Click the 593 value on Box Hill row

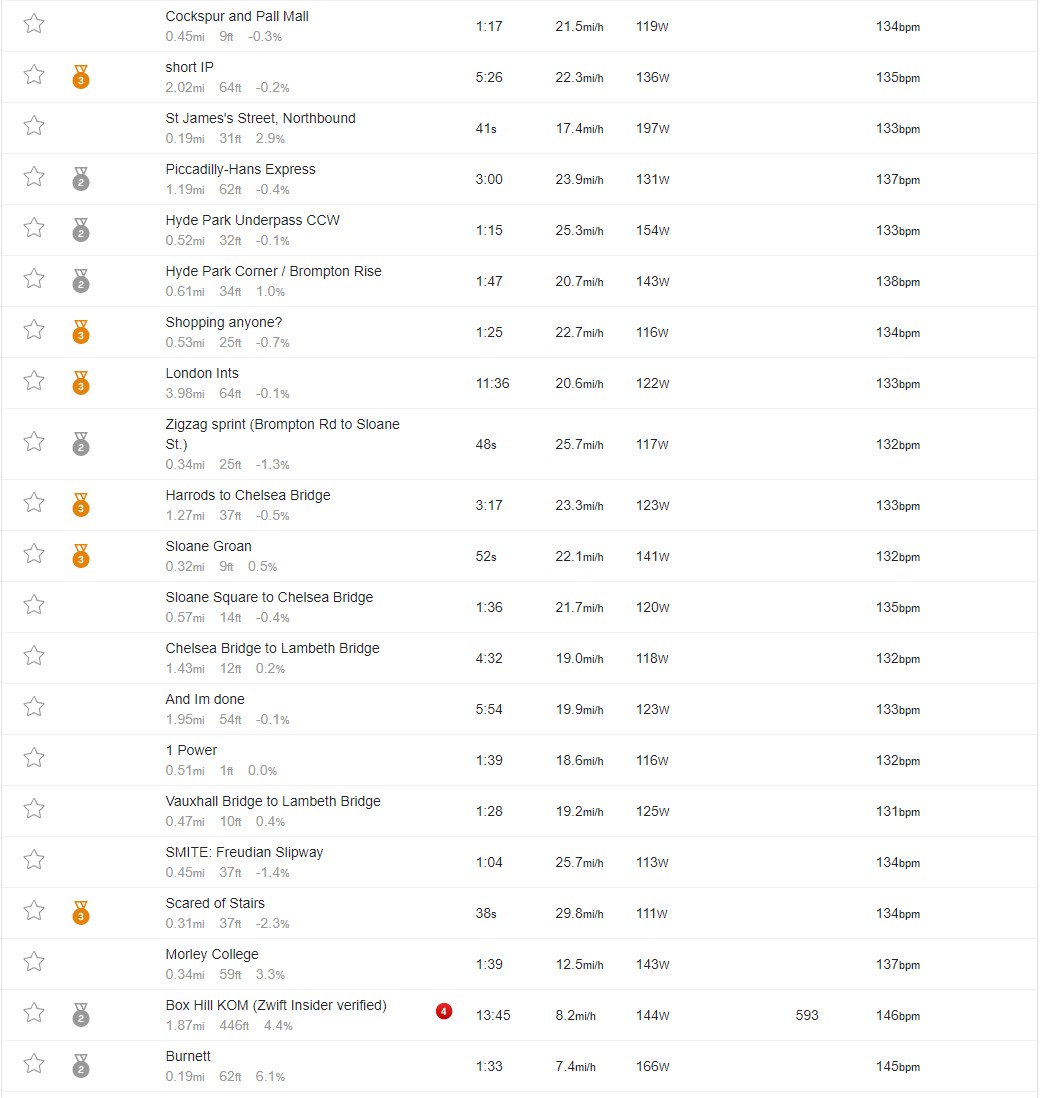pos(807,1015)
